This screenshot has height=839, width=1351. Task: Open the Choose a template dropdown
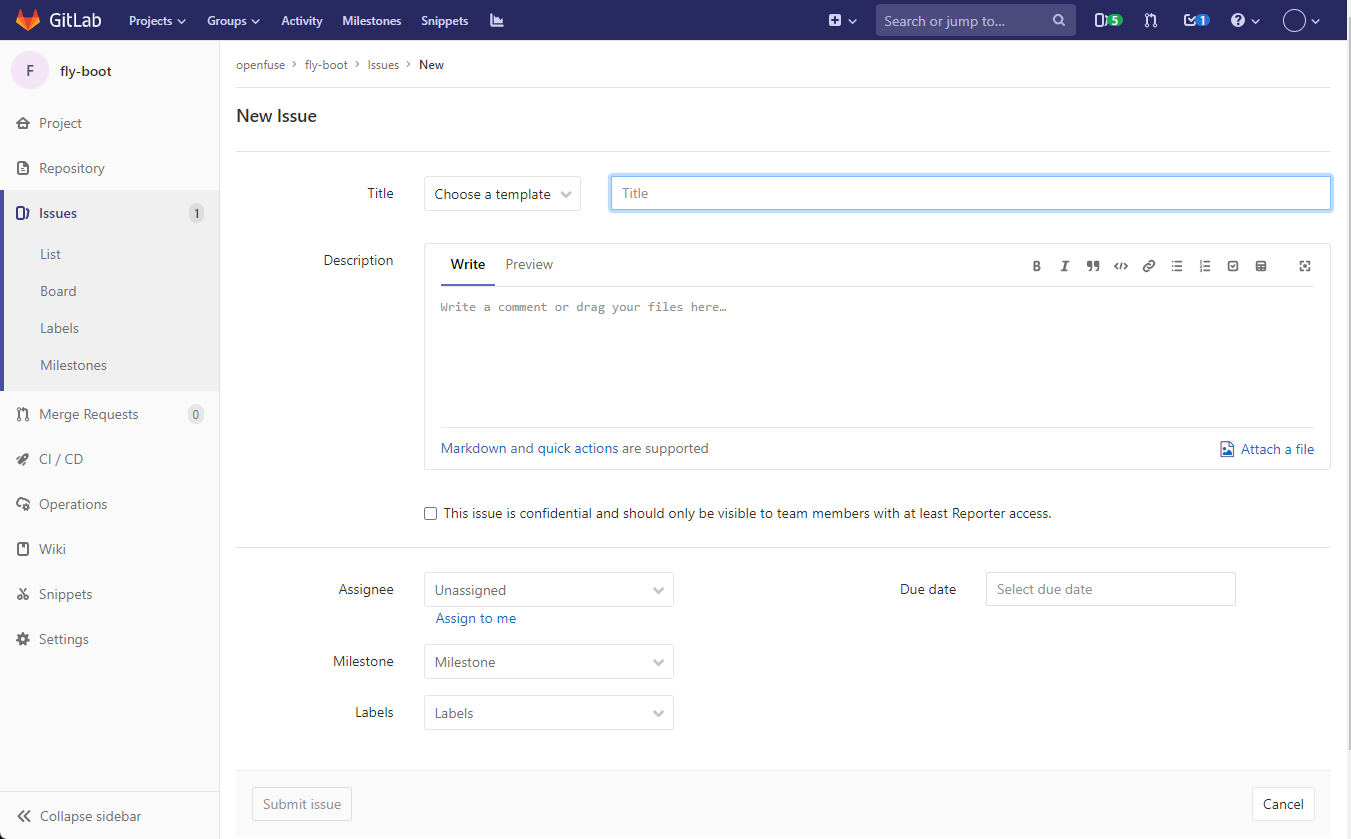tap(502, 194)
